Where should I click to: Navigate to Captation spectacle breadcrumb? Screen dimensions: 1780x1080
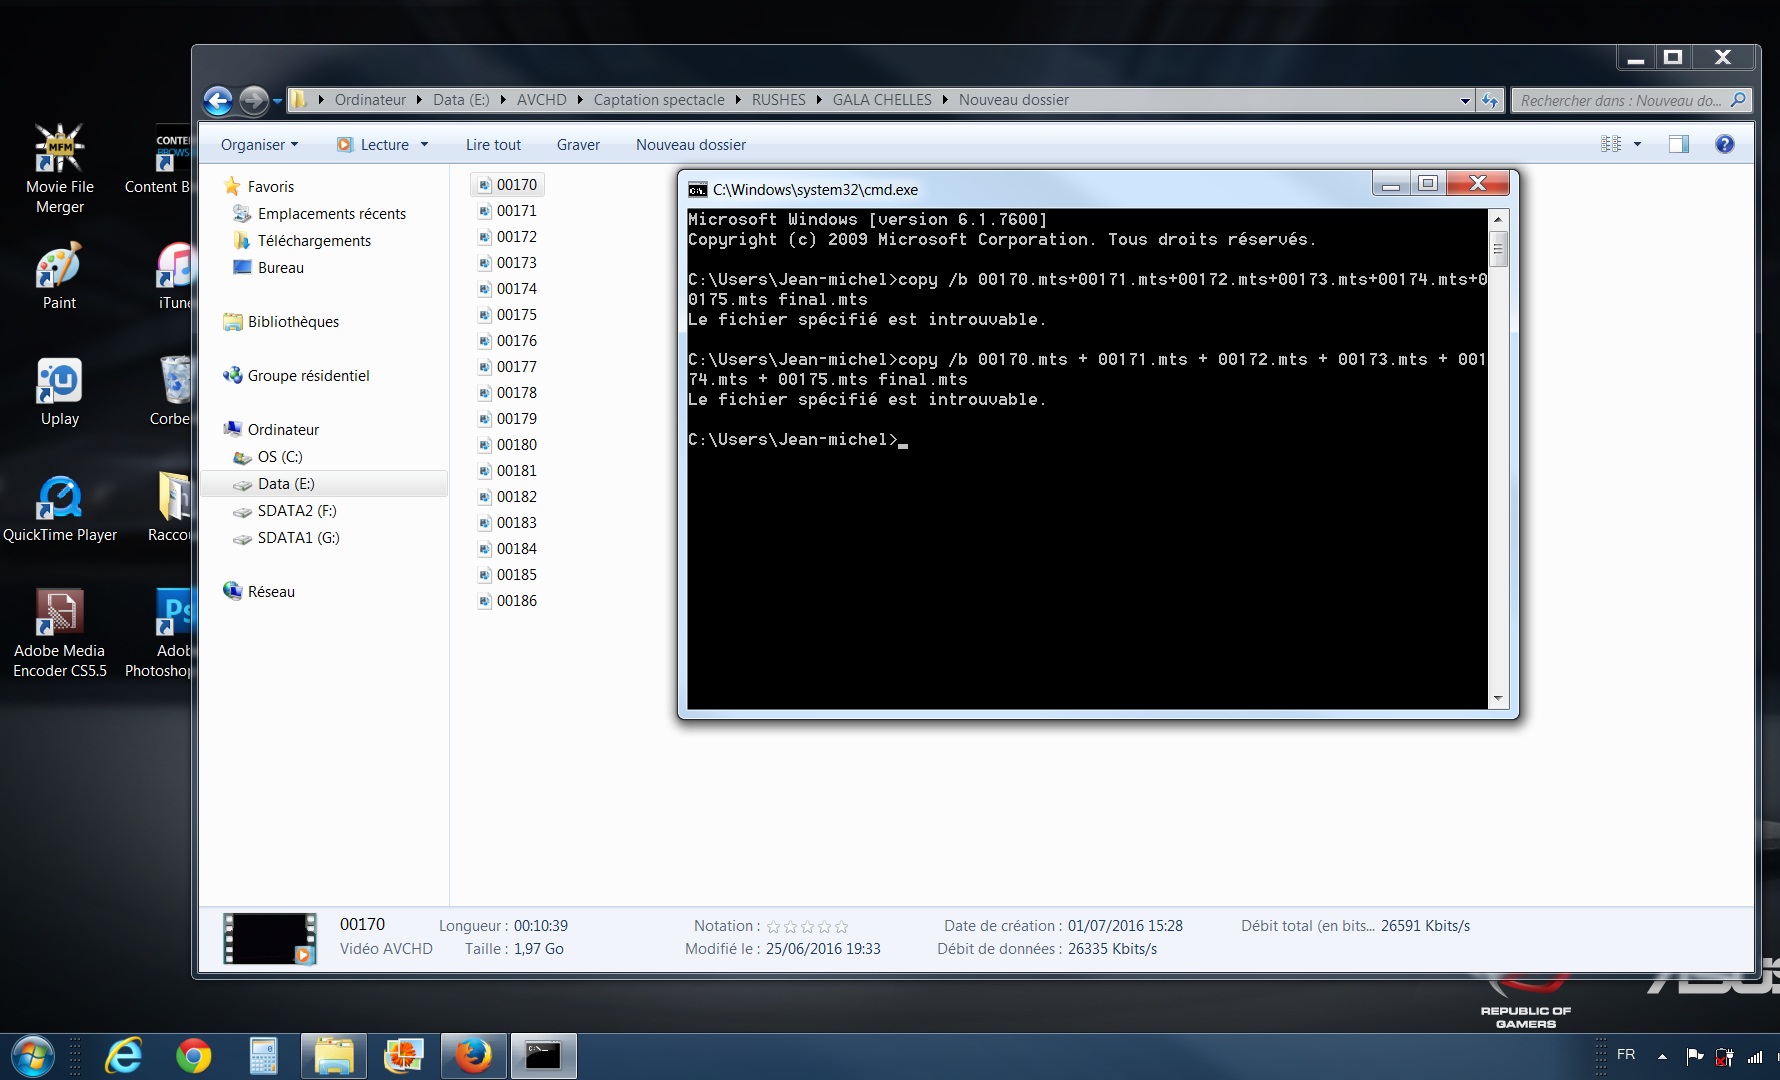[659, 100]
